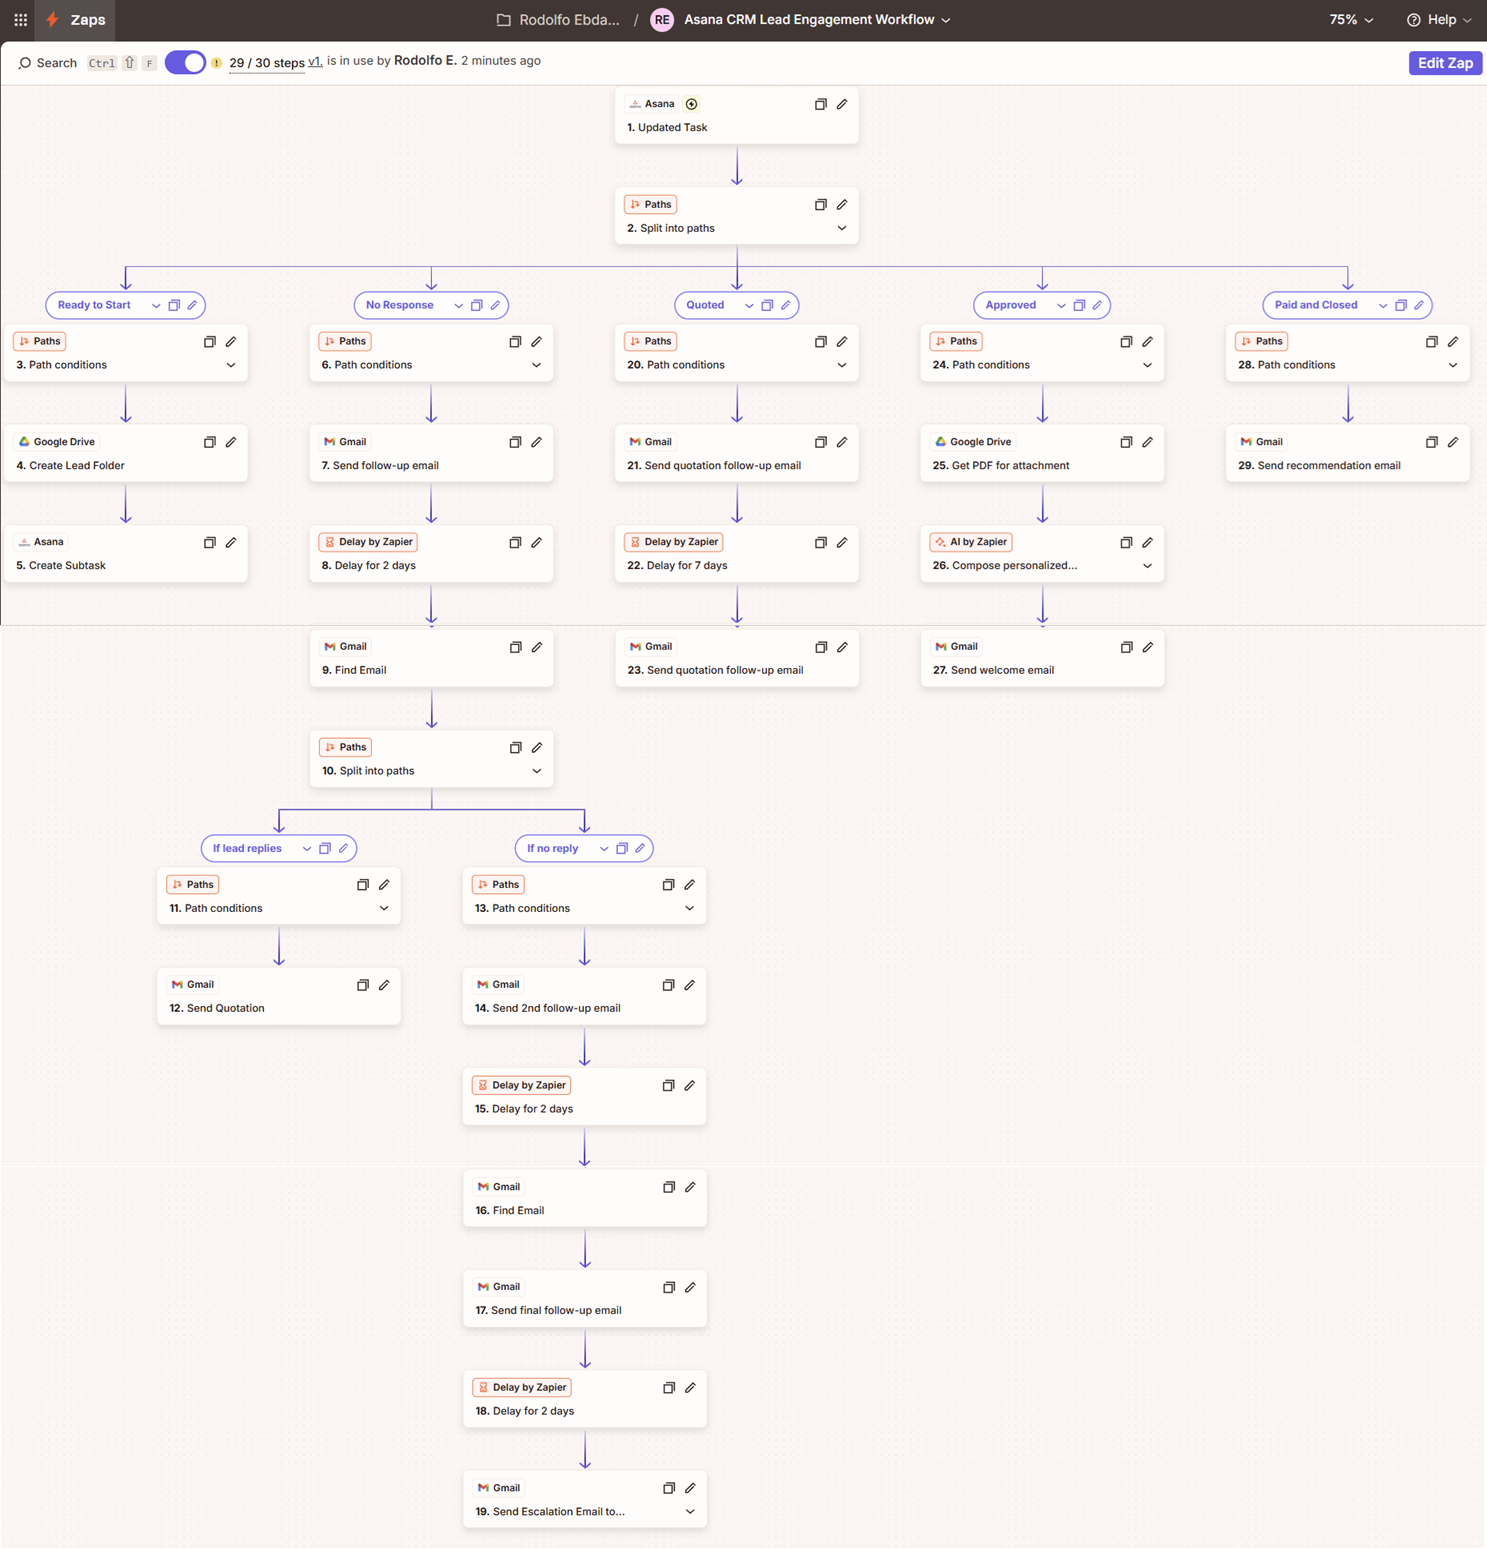
Task: Edit step 1 Updated Task
Action: (842, 104)
